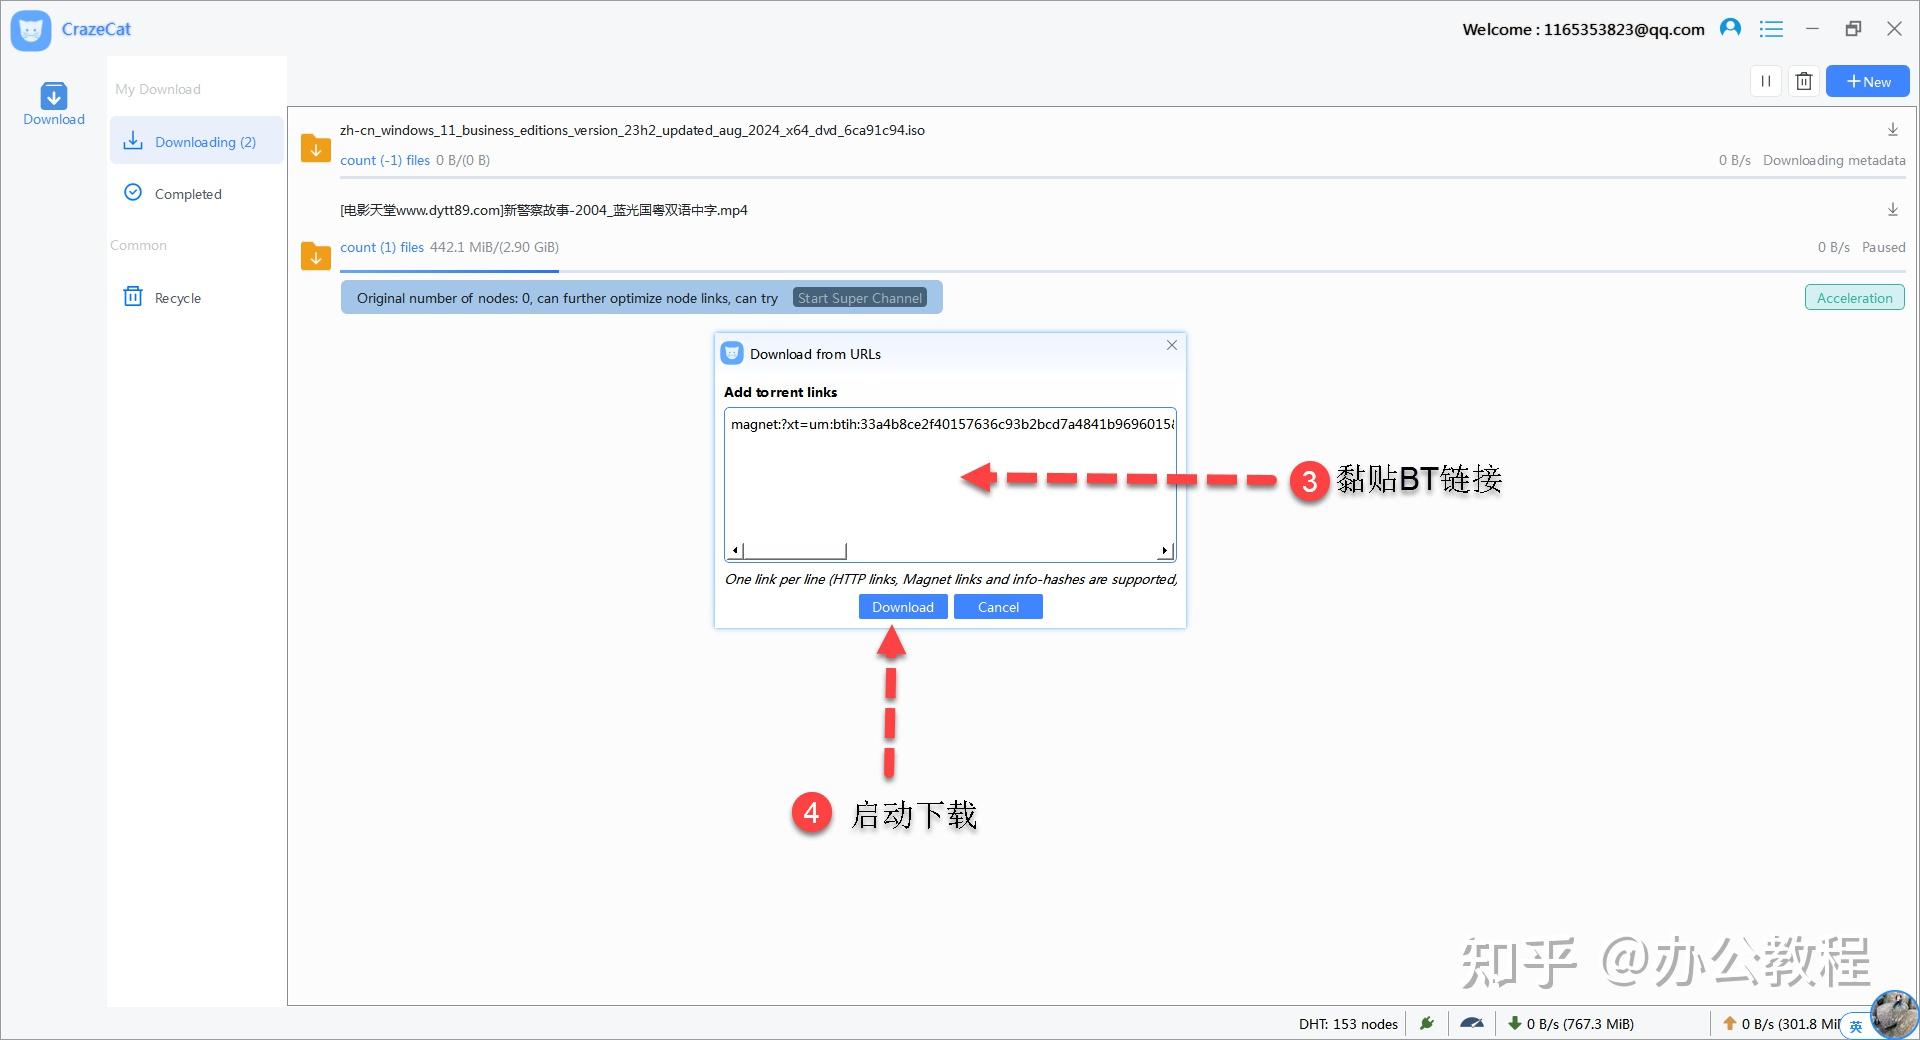
Task: Select the zh-cn_windows_11 iso file name
Action: [x=632, y=130]
